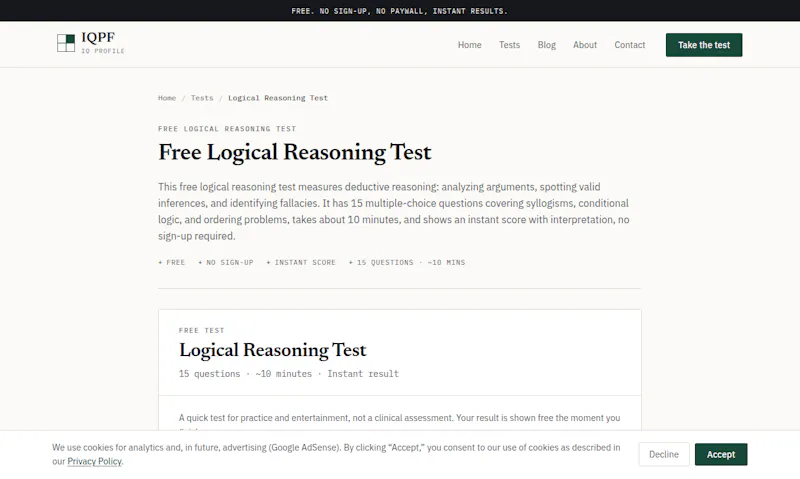The width and height of the screenshot is (800, 479).
Task: Click the IQPF grid logo icon
Action: point(66,43)
